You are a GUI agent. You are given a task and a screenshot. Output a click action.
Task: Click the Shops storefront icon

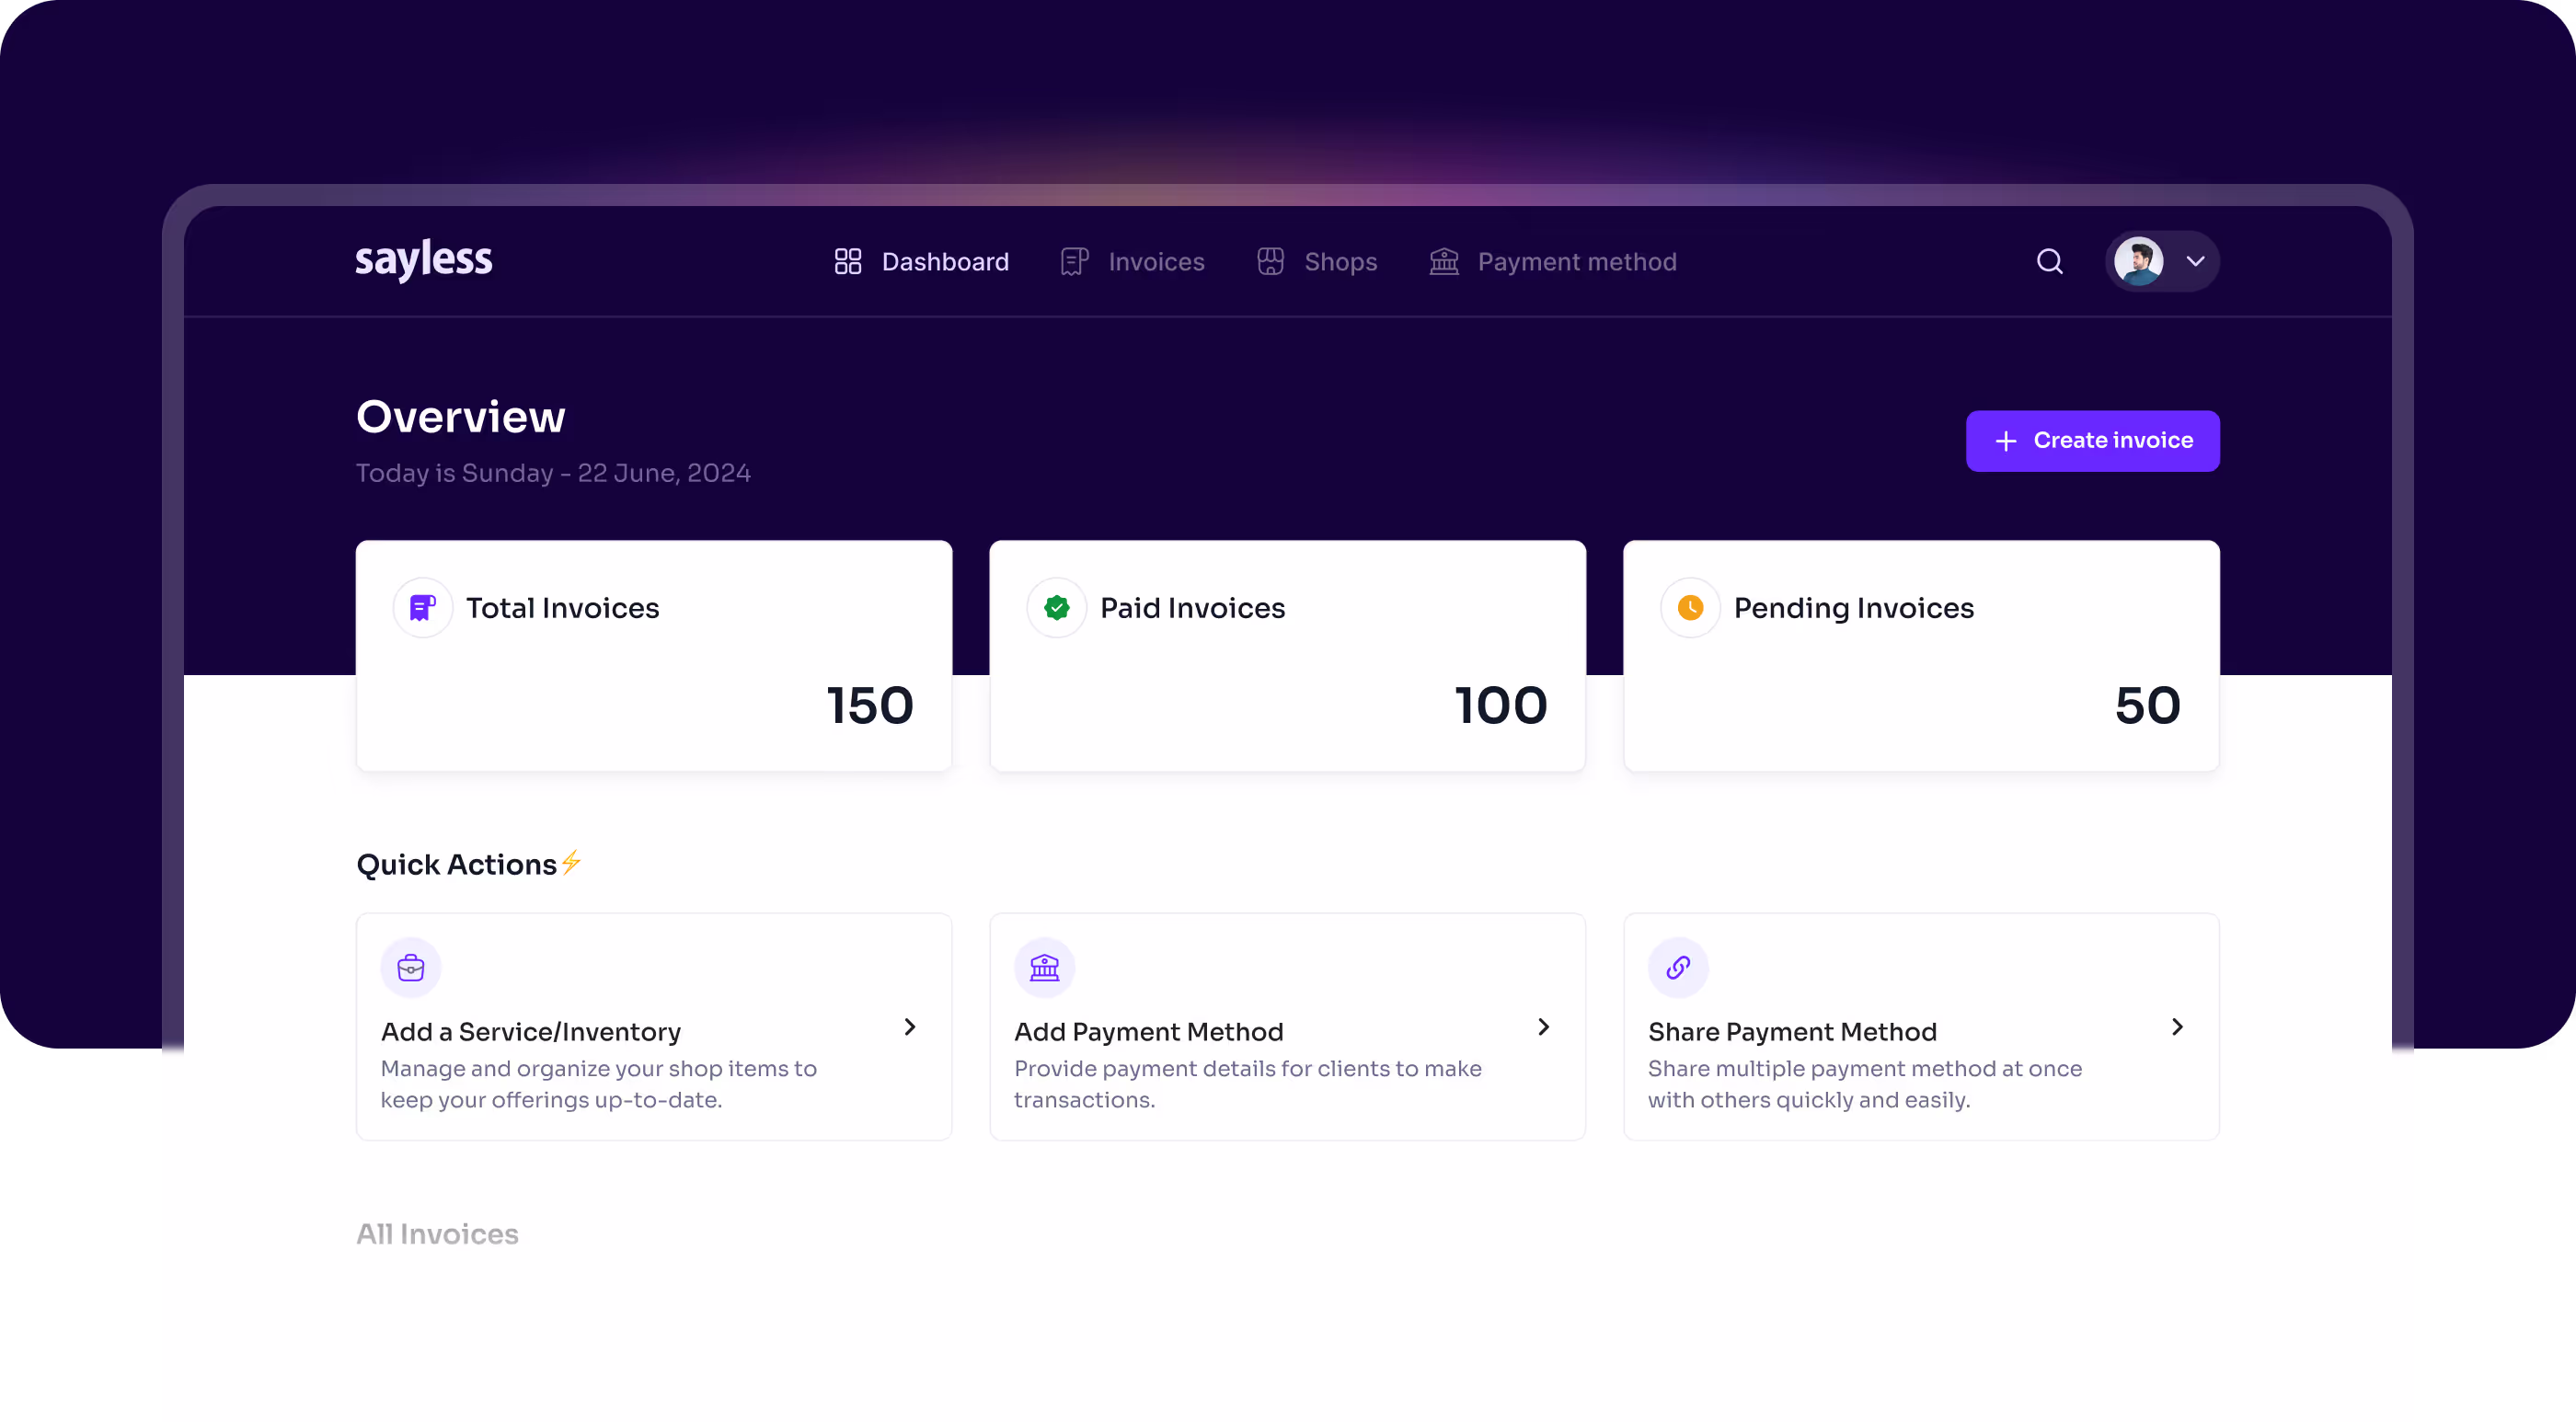pyautogui.click(x=1270, y=262)
